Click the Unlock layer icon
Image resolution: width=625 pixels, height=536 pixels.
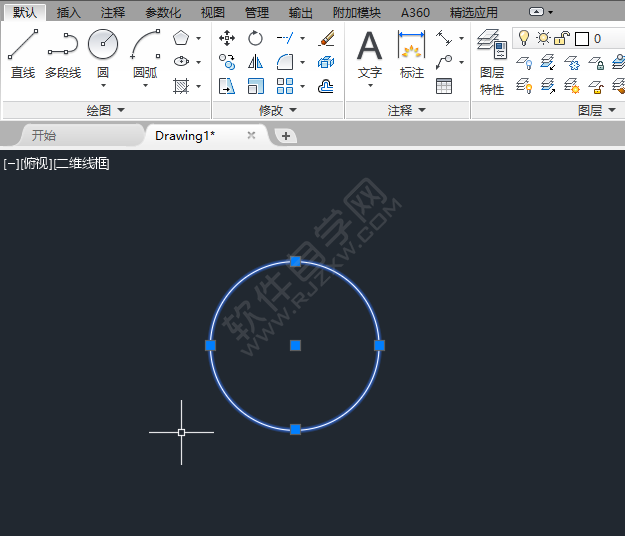click(596, 86)
